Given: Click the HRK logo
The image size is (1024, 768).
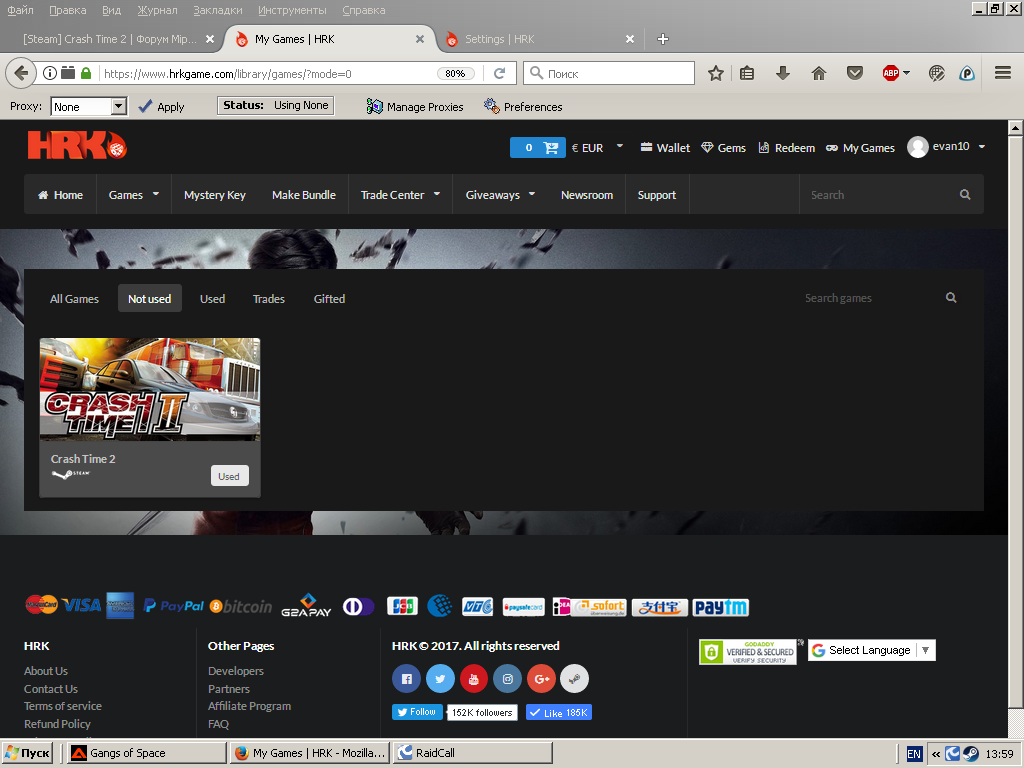Looking at the screenshot, I should pyautogui.click(x=77, y=145).
